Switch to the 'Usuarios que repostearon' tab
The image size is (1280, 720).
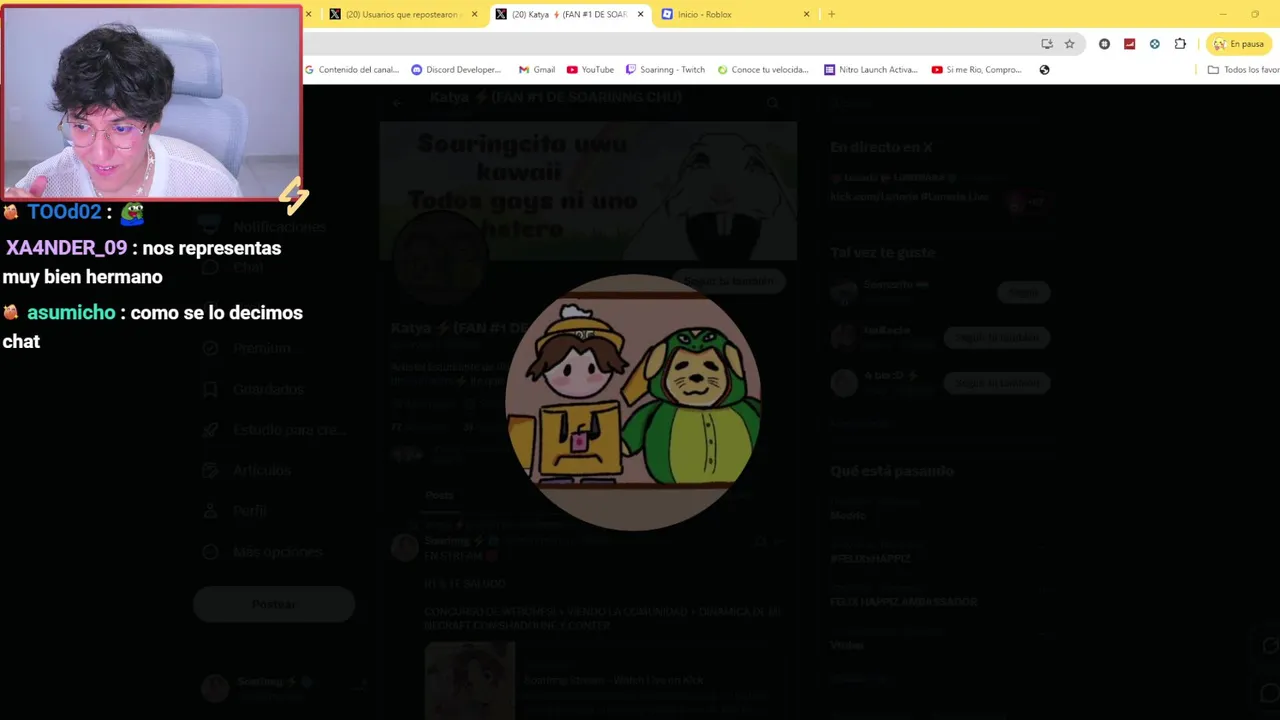[x=396, y=14]
